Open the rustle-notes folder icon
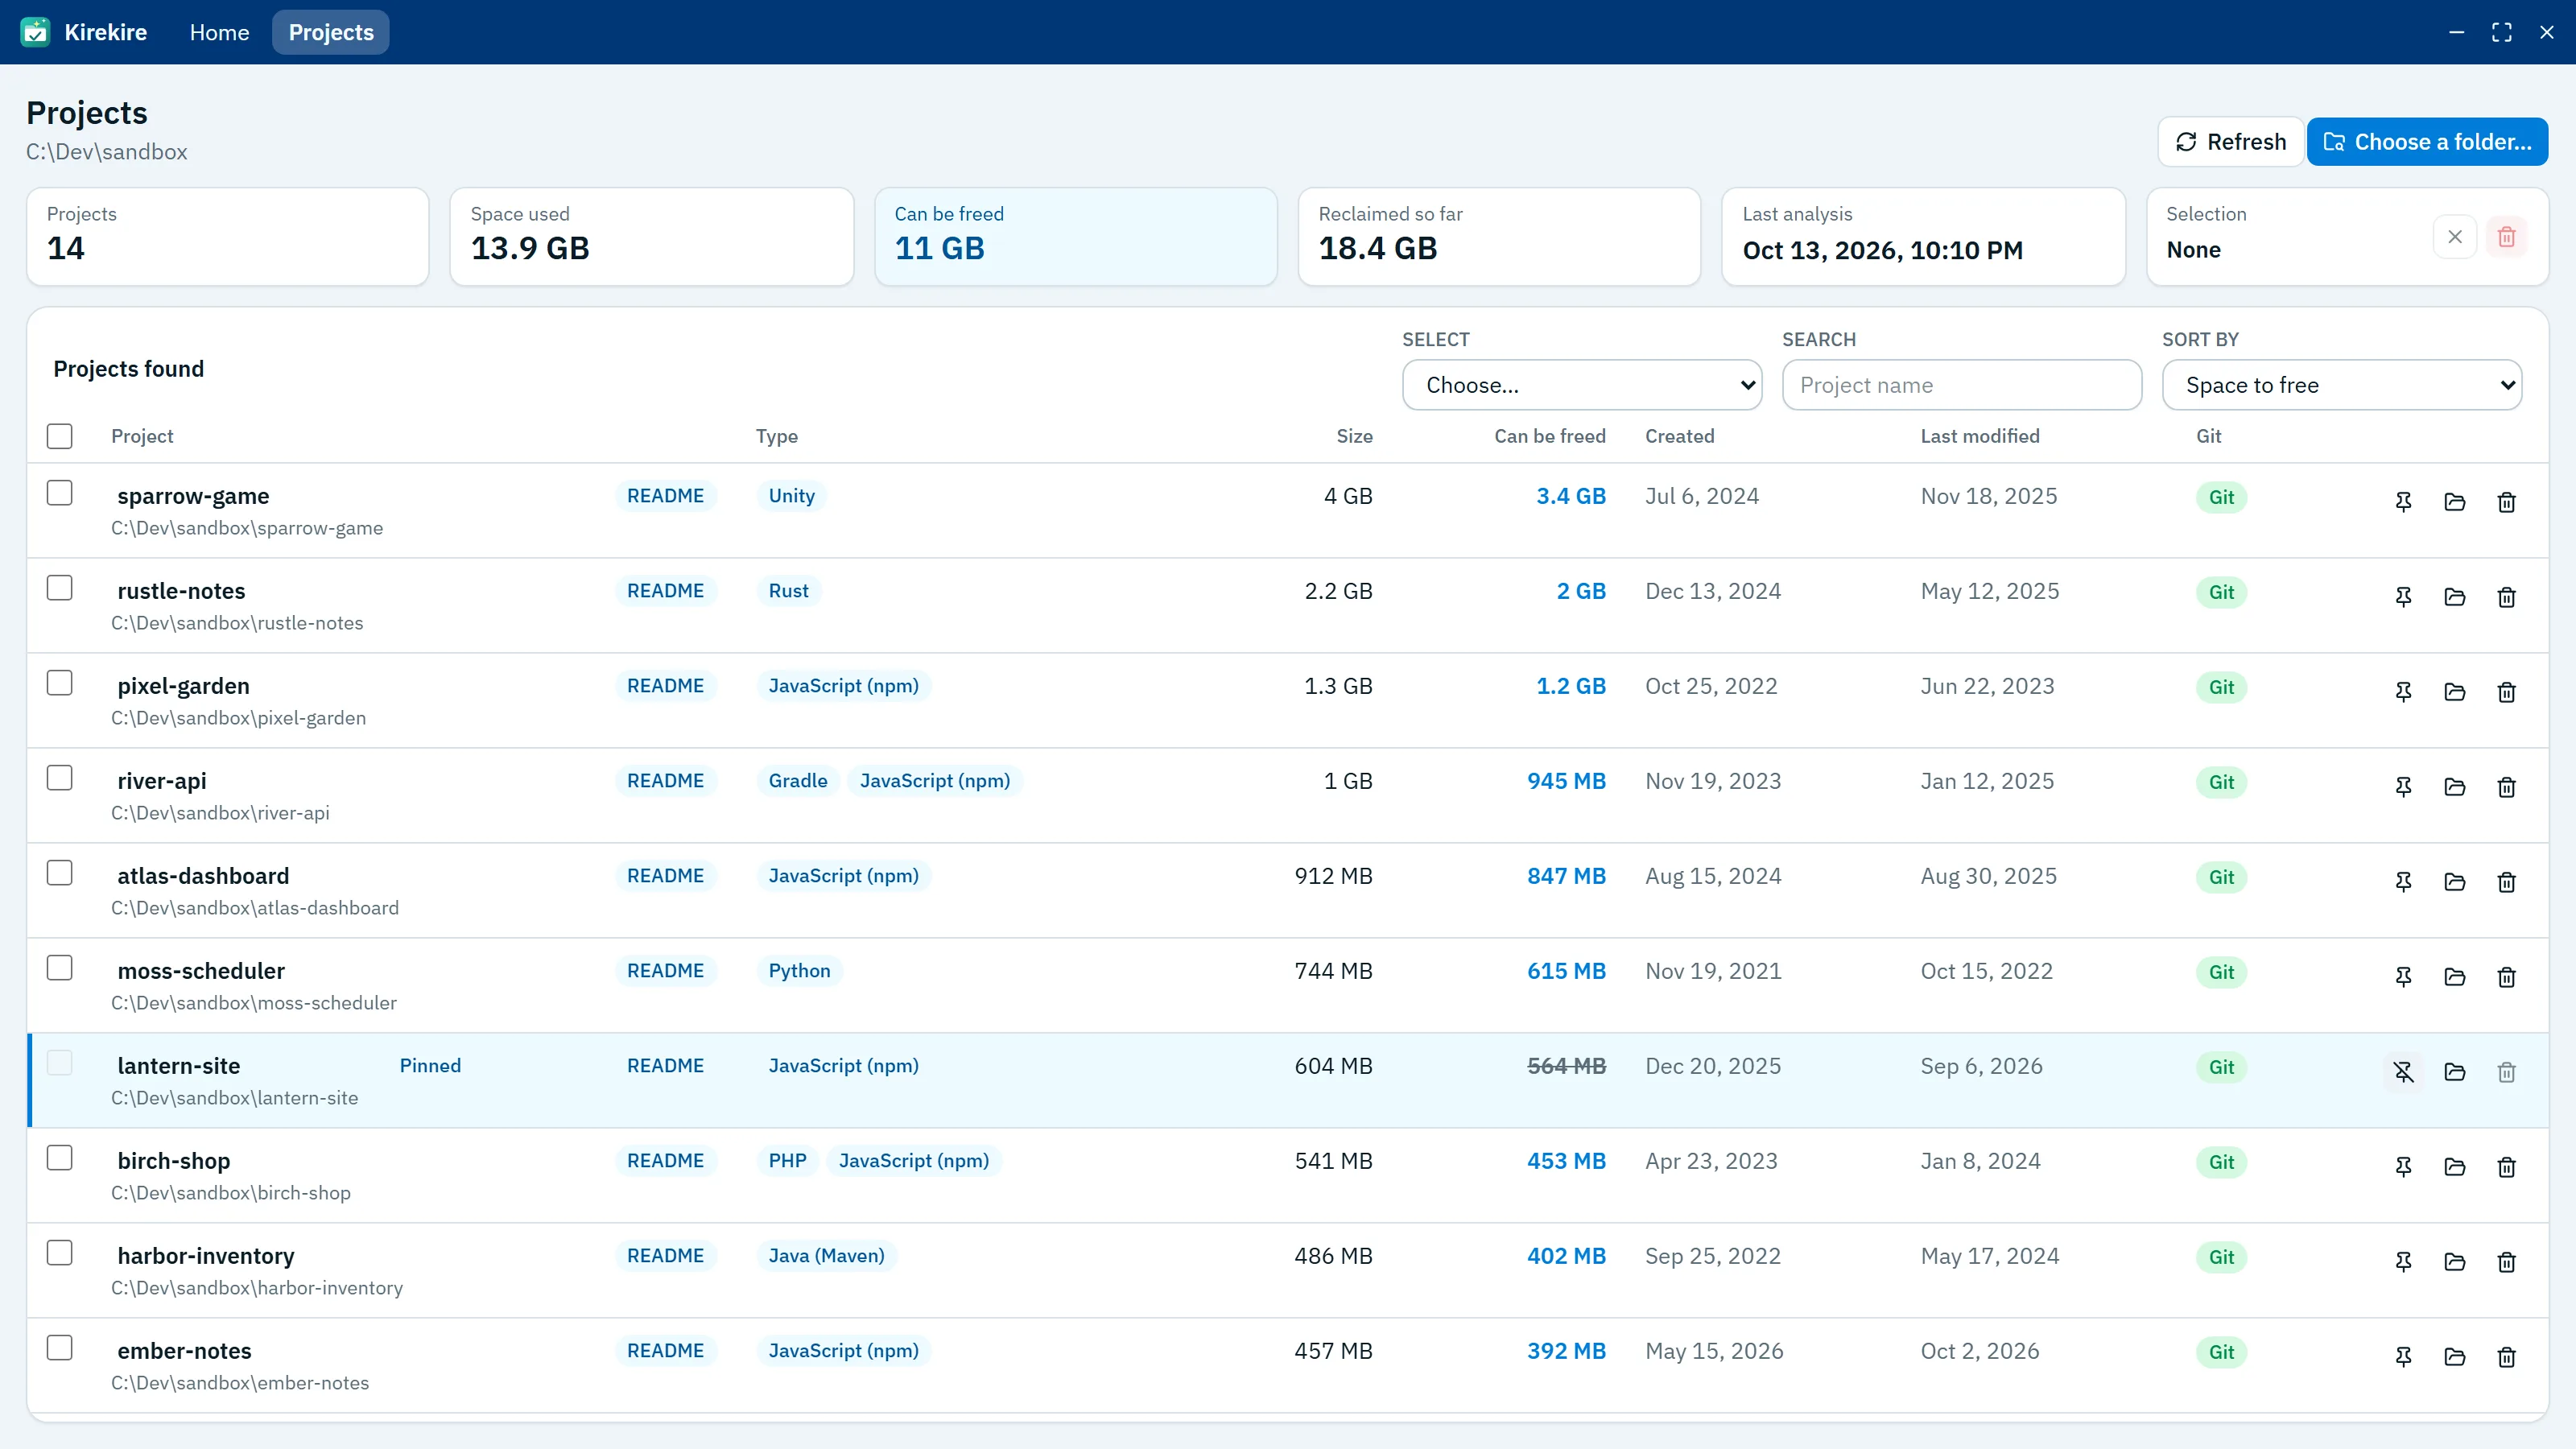 coord(2454,597)
